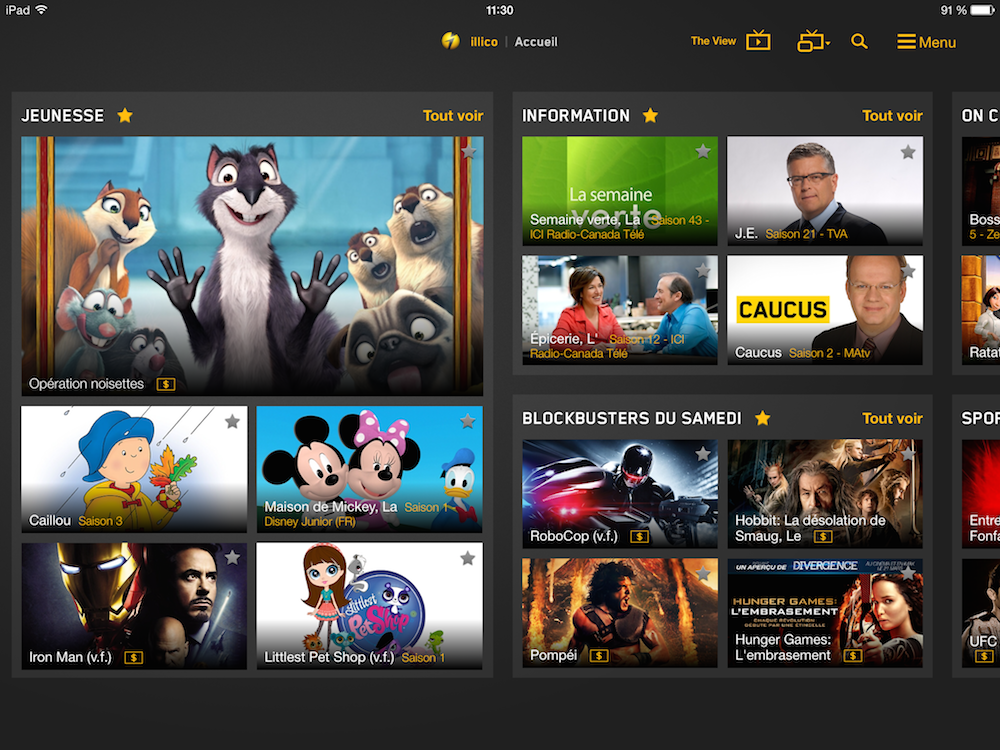Expand the TV device selector dropdown
Viewport: 1000px width, 750px height.
813,41
